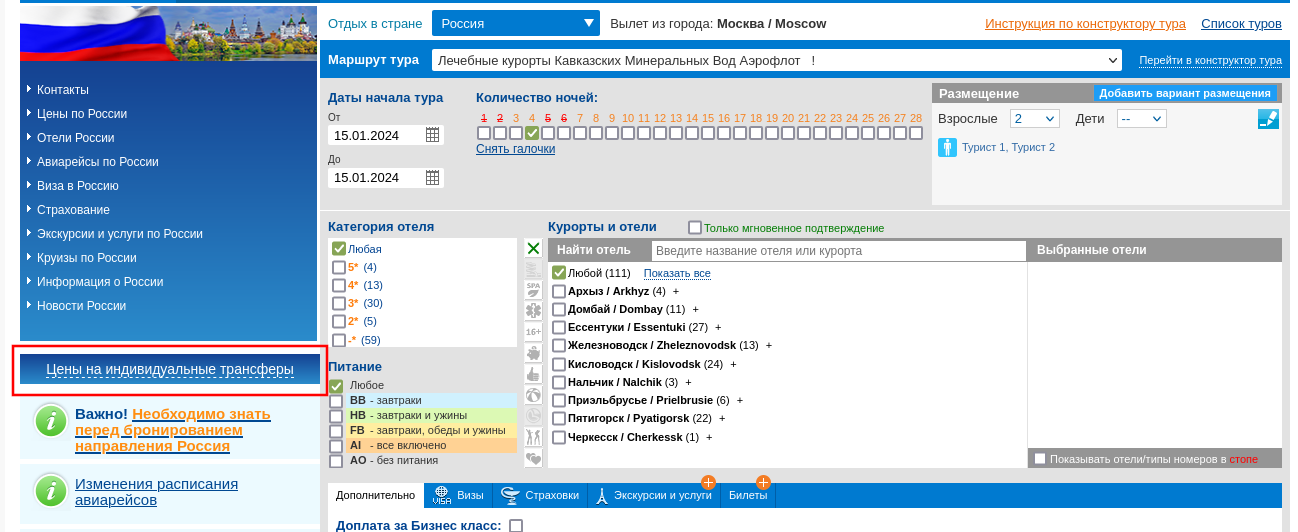Click the 'Снять галочки' link
The width and height of the screenshot is (1298, 532).
515,149
